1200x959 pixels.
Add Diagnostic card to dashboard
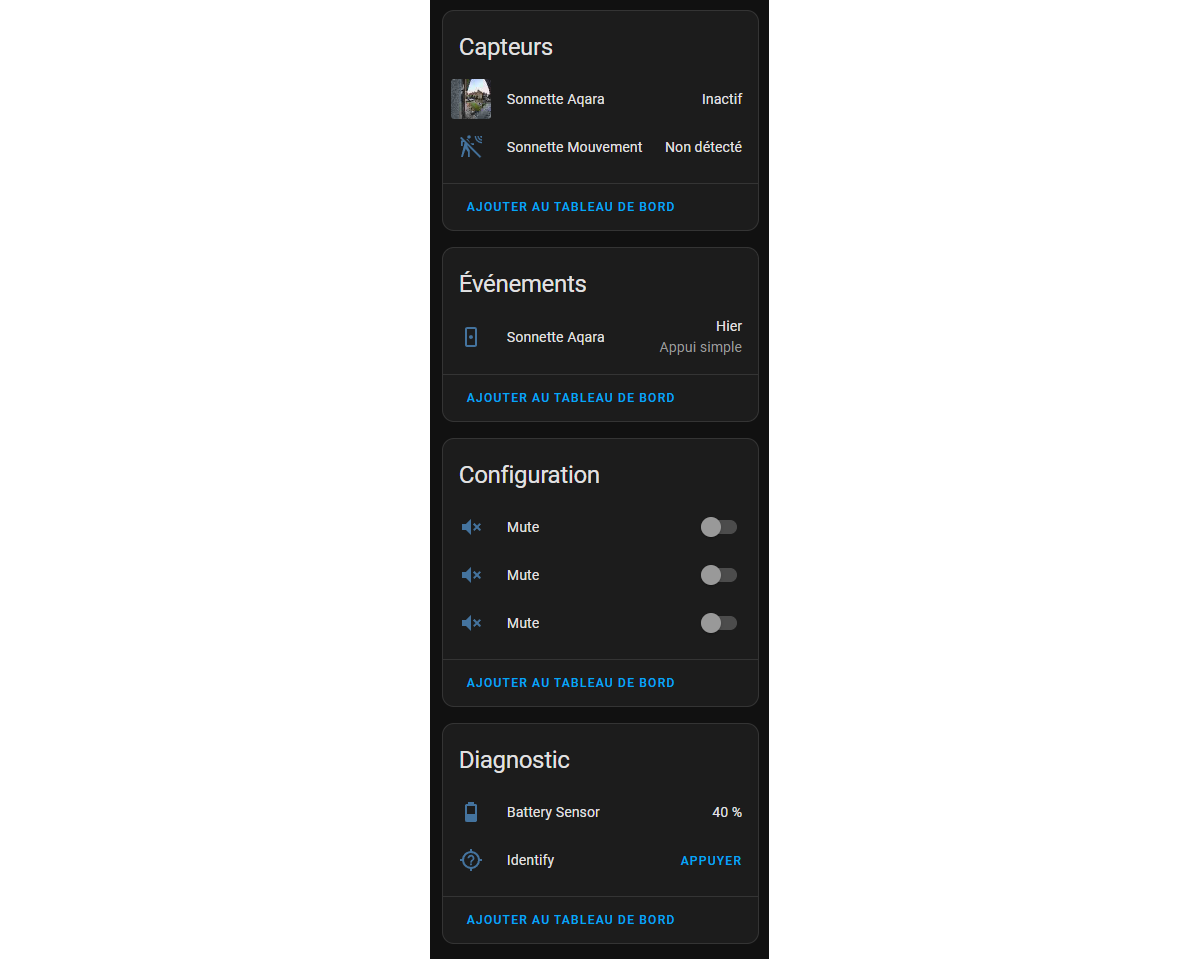pos(571,920)
